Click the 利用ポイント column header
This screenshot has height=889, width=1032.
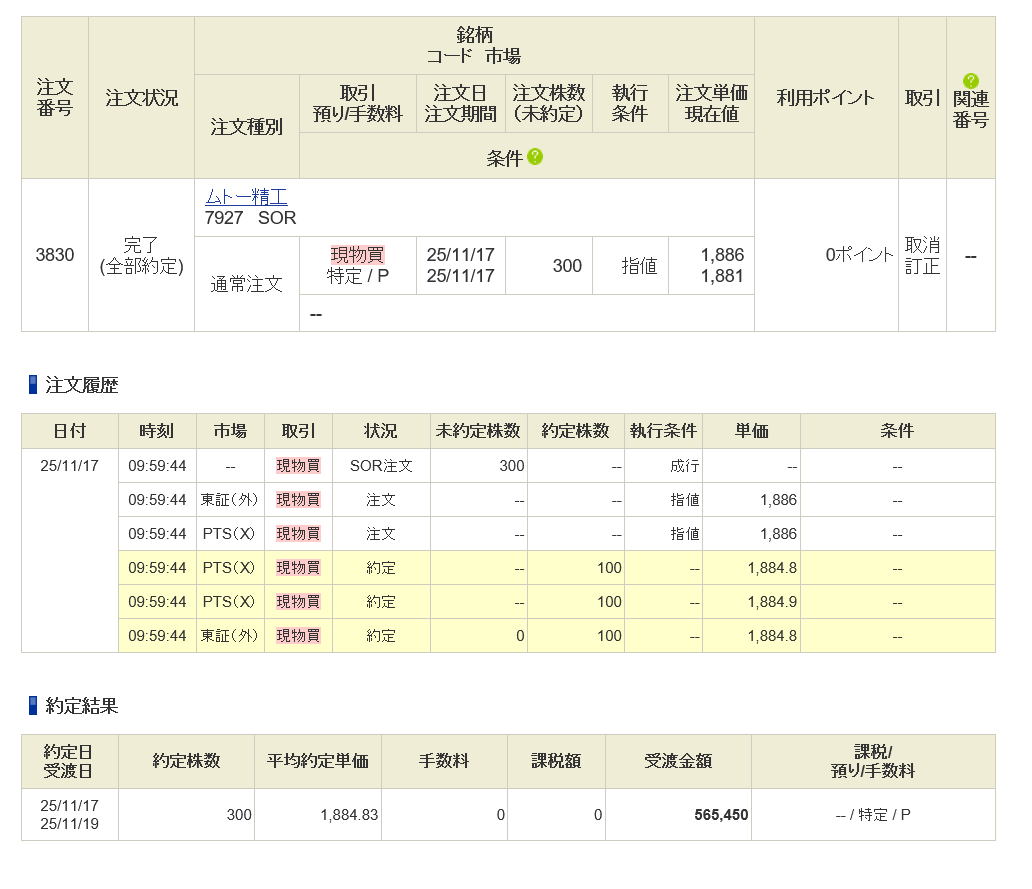click(825, 97)
